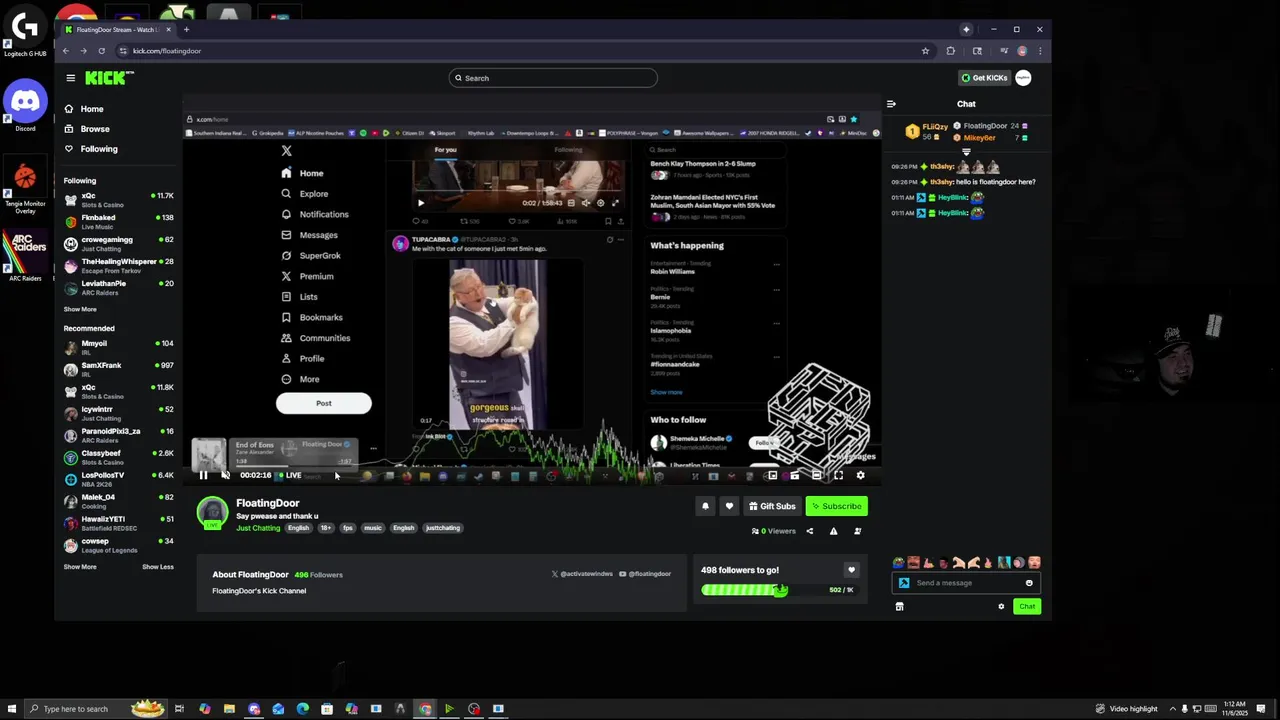Open @floatingdoor YouTube link
This screenshot has width=1280, height=720.
click(645, 574)
